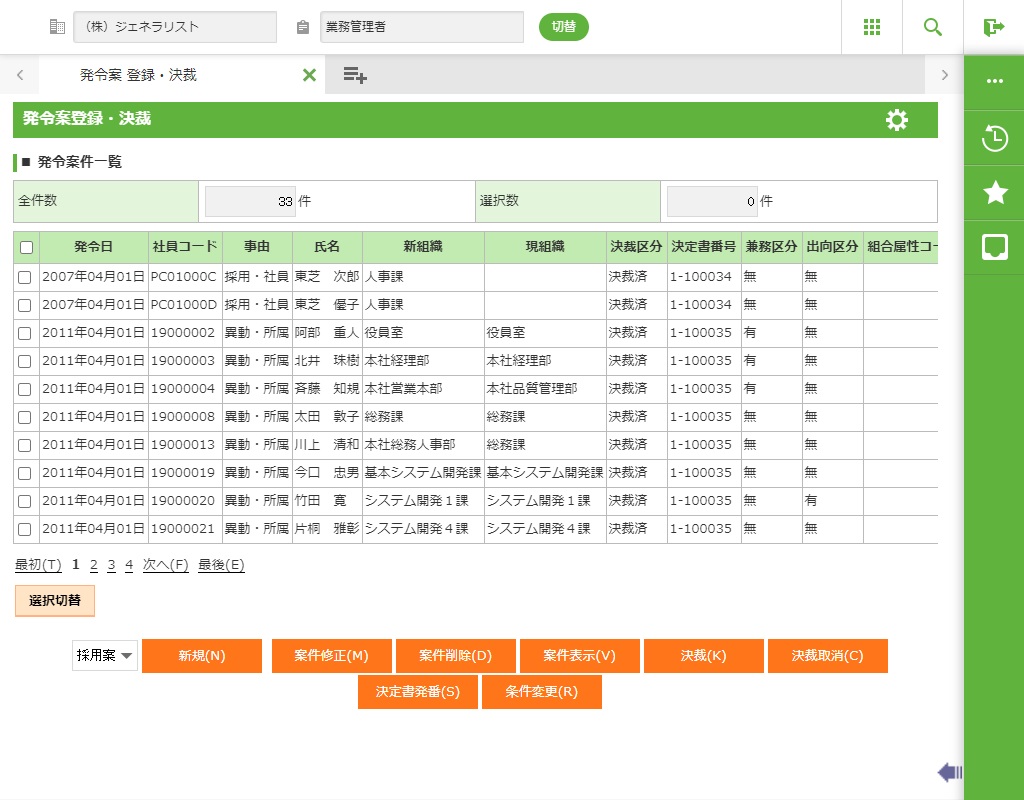Click the logout icon in top-right corner

coord(993,27)
